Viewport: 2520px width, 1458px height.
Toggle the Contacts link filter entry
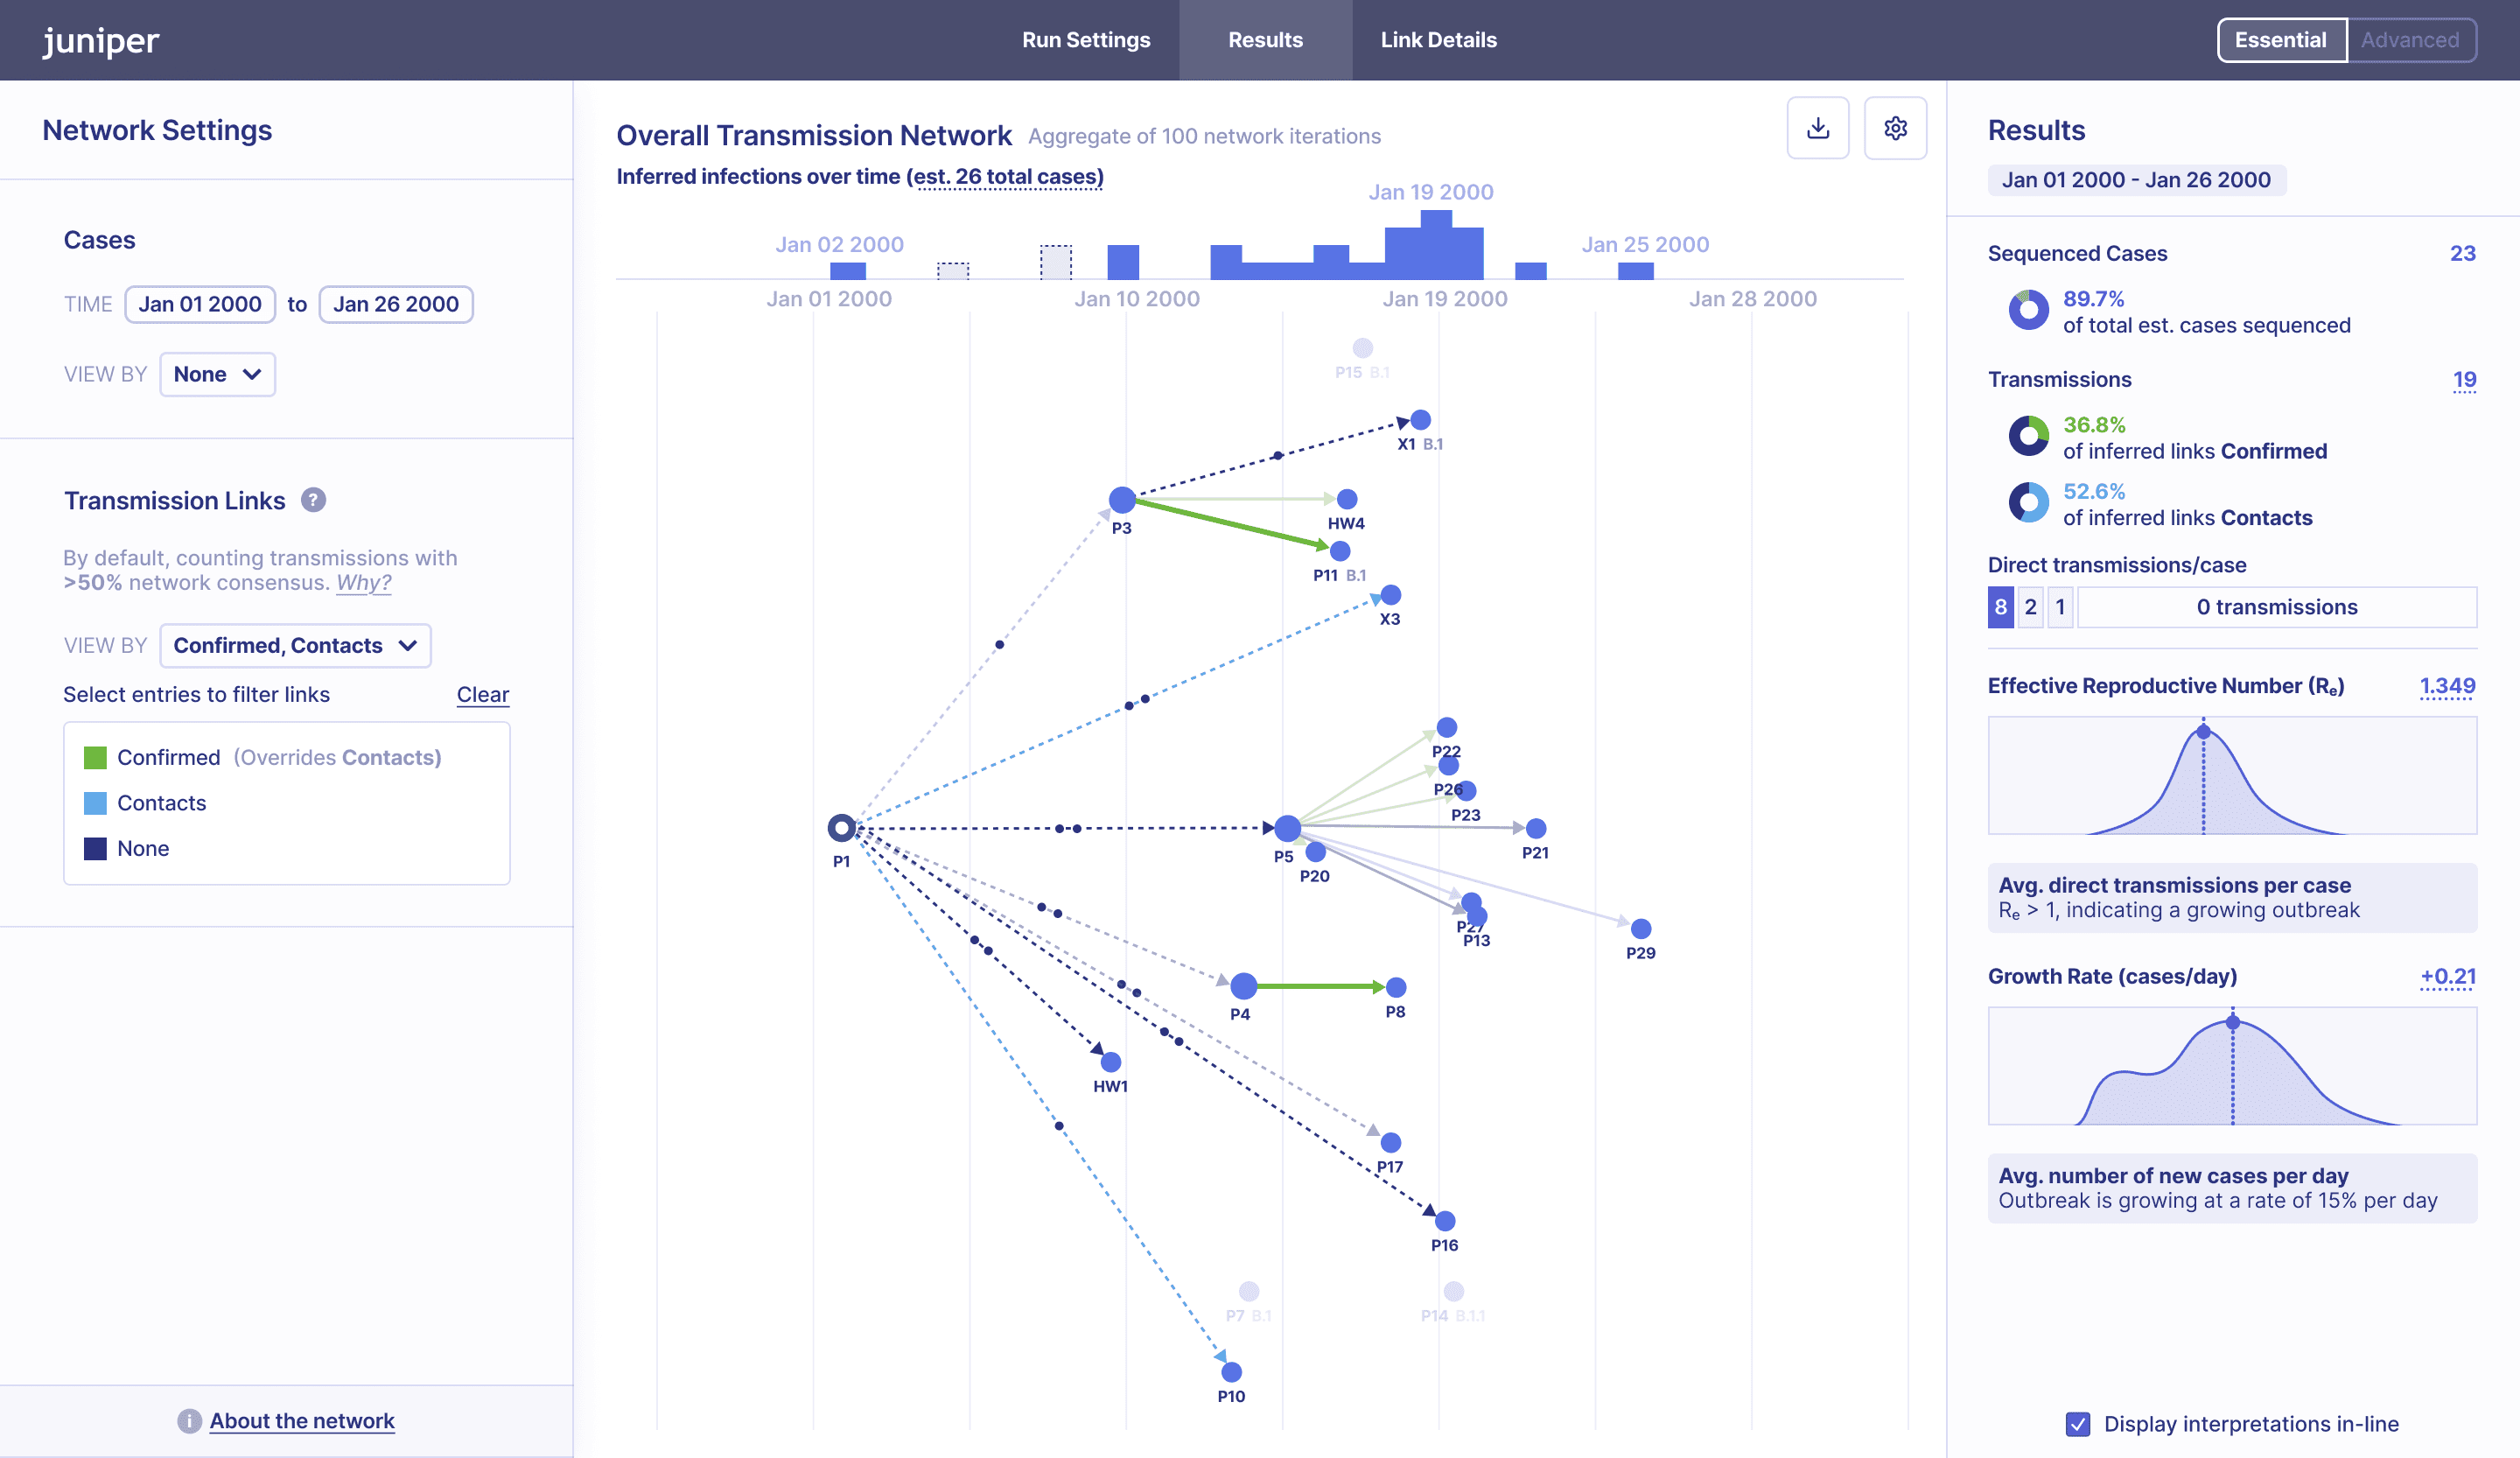click(x=145, y=802)
